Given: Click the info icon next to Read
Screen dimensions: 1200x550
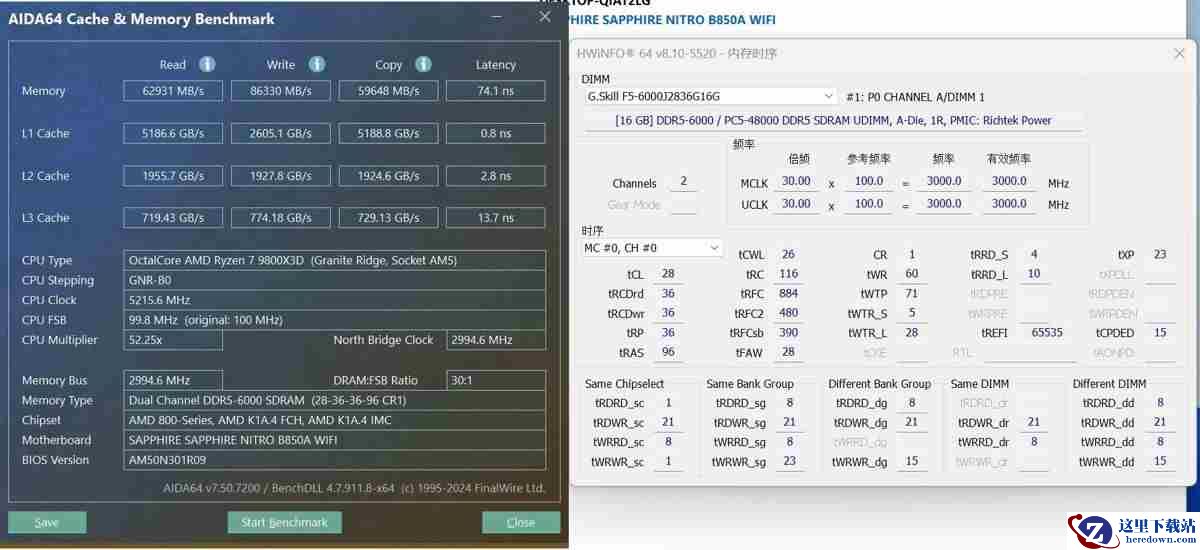Looking at the screenshot, I should coord(207,64).
